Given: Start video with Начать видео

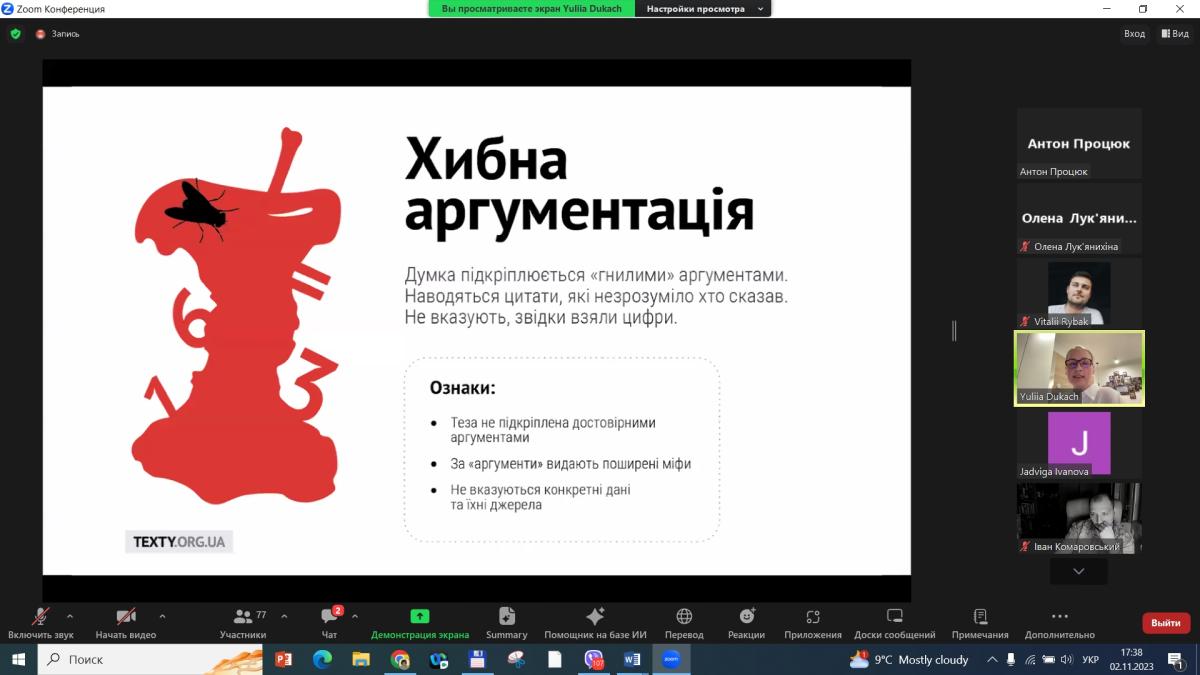Looking at the screenshot, I should (x=126, y=623).
